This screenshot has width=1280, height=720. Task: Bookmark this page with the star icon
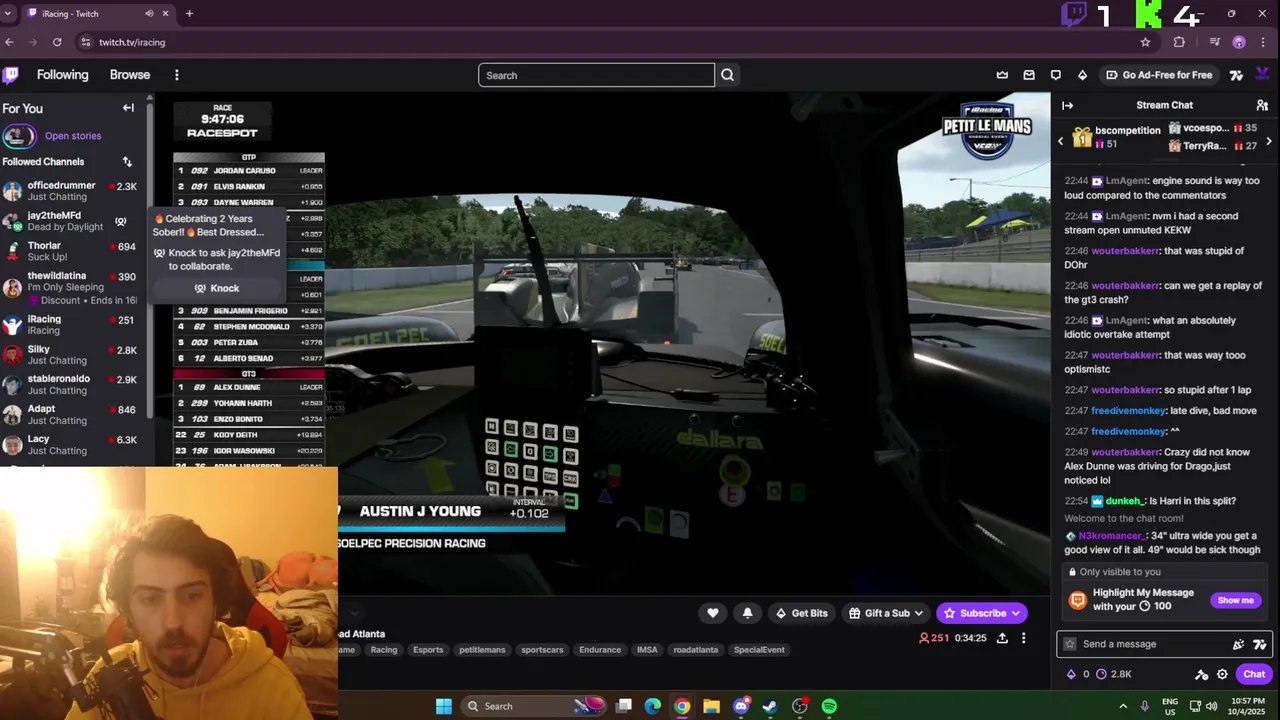click(x=1145, y=42)
